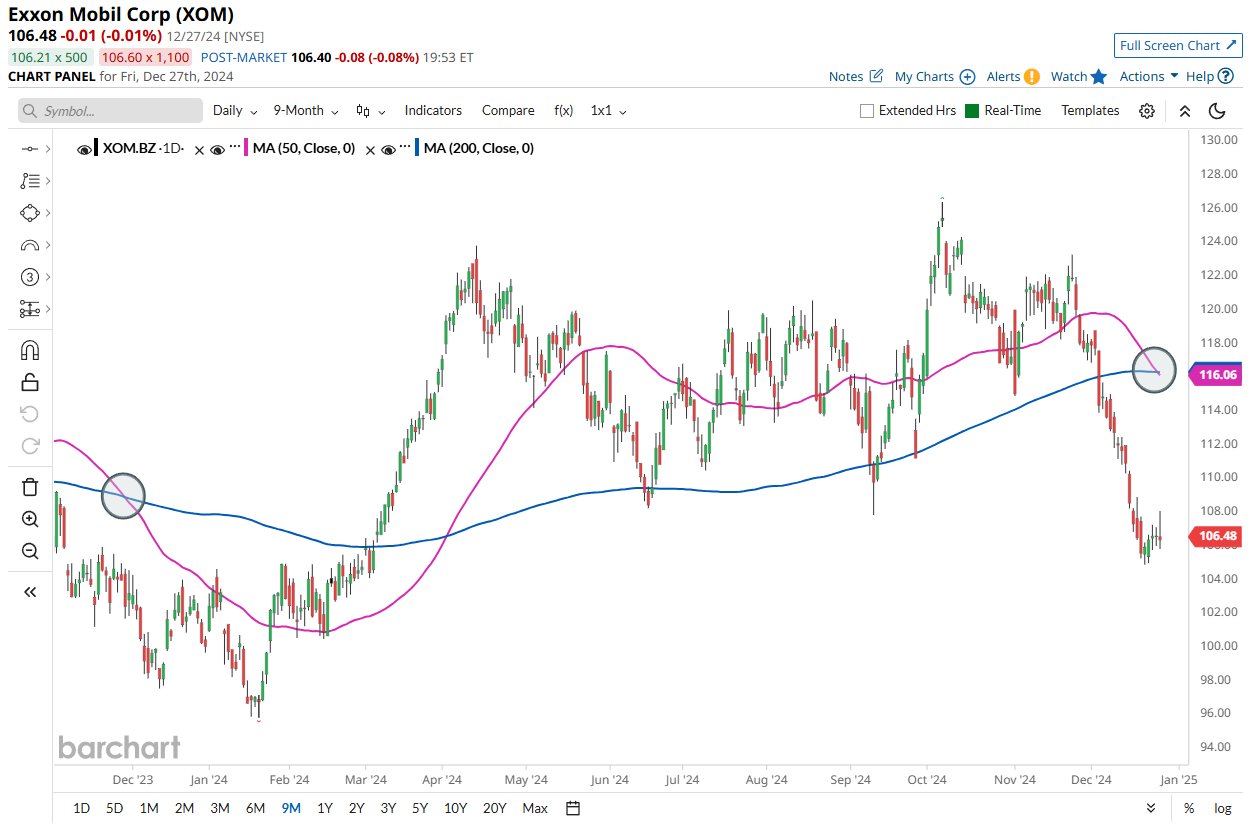Image resolution: width=1255 pixels, height=833 pixels.
Task: Open chart settings gear icon
Action: click(x=1147, y=111)
